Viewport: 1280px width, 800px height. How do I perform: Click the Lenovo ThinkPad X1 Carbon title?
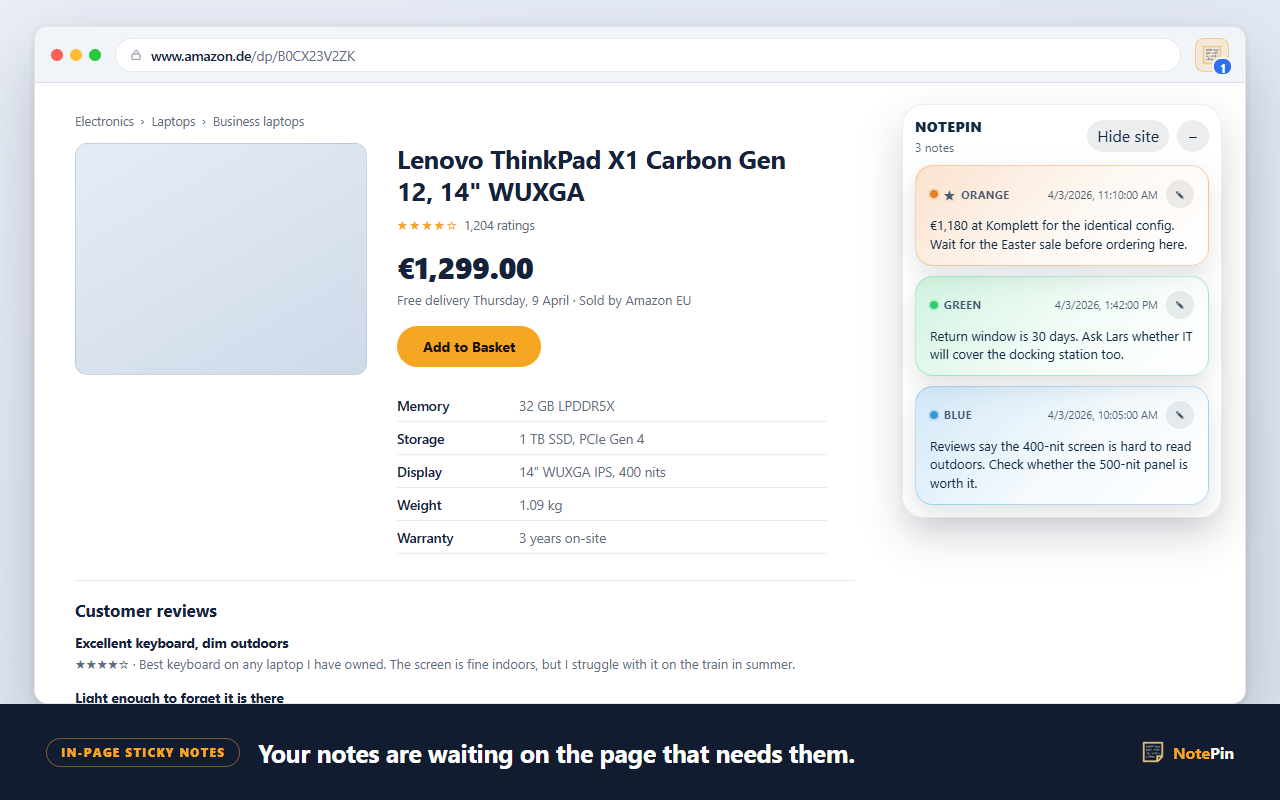[x=591, y=176]
